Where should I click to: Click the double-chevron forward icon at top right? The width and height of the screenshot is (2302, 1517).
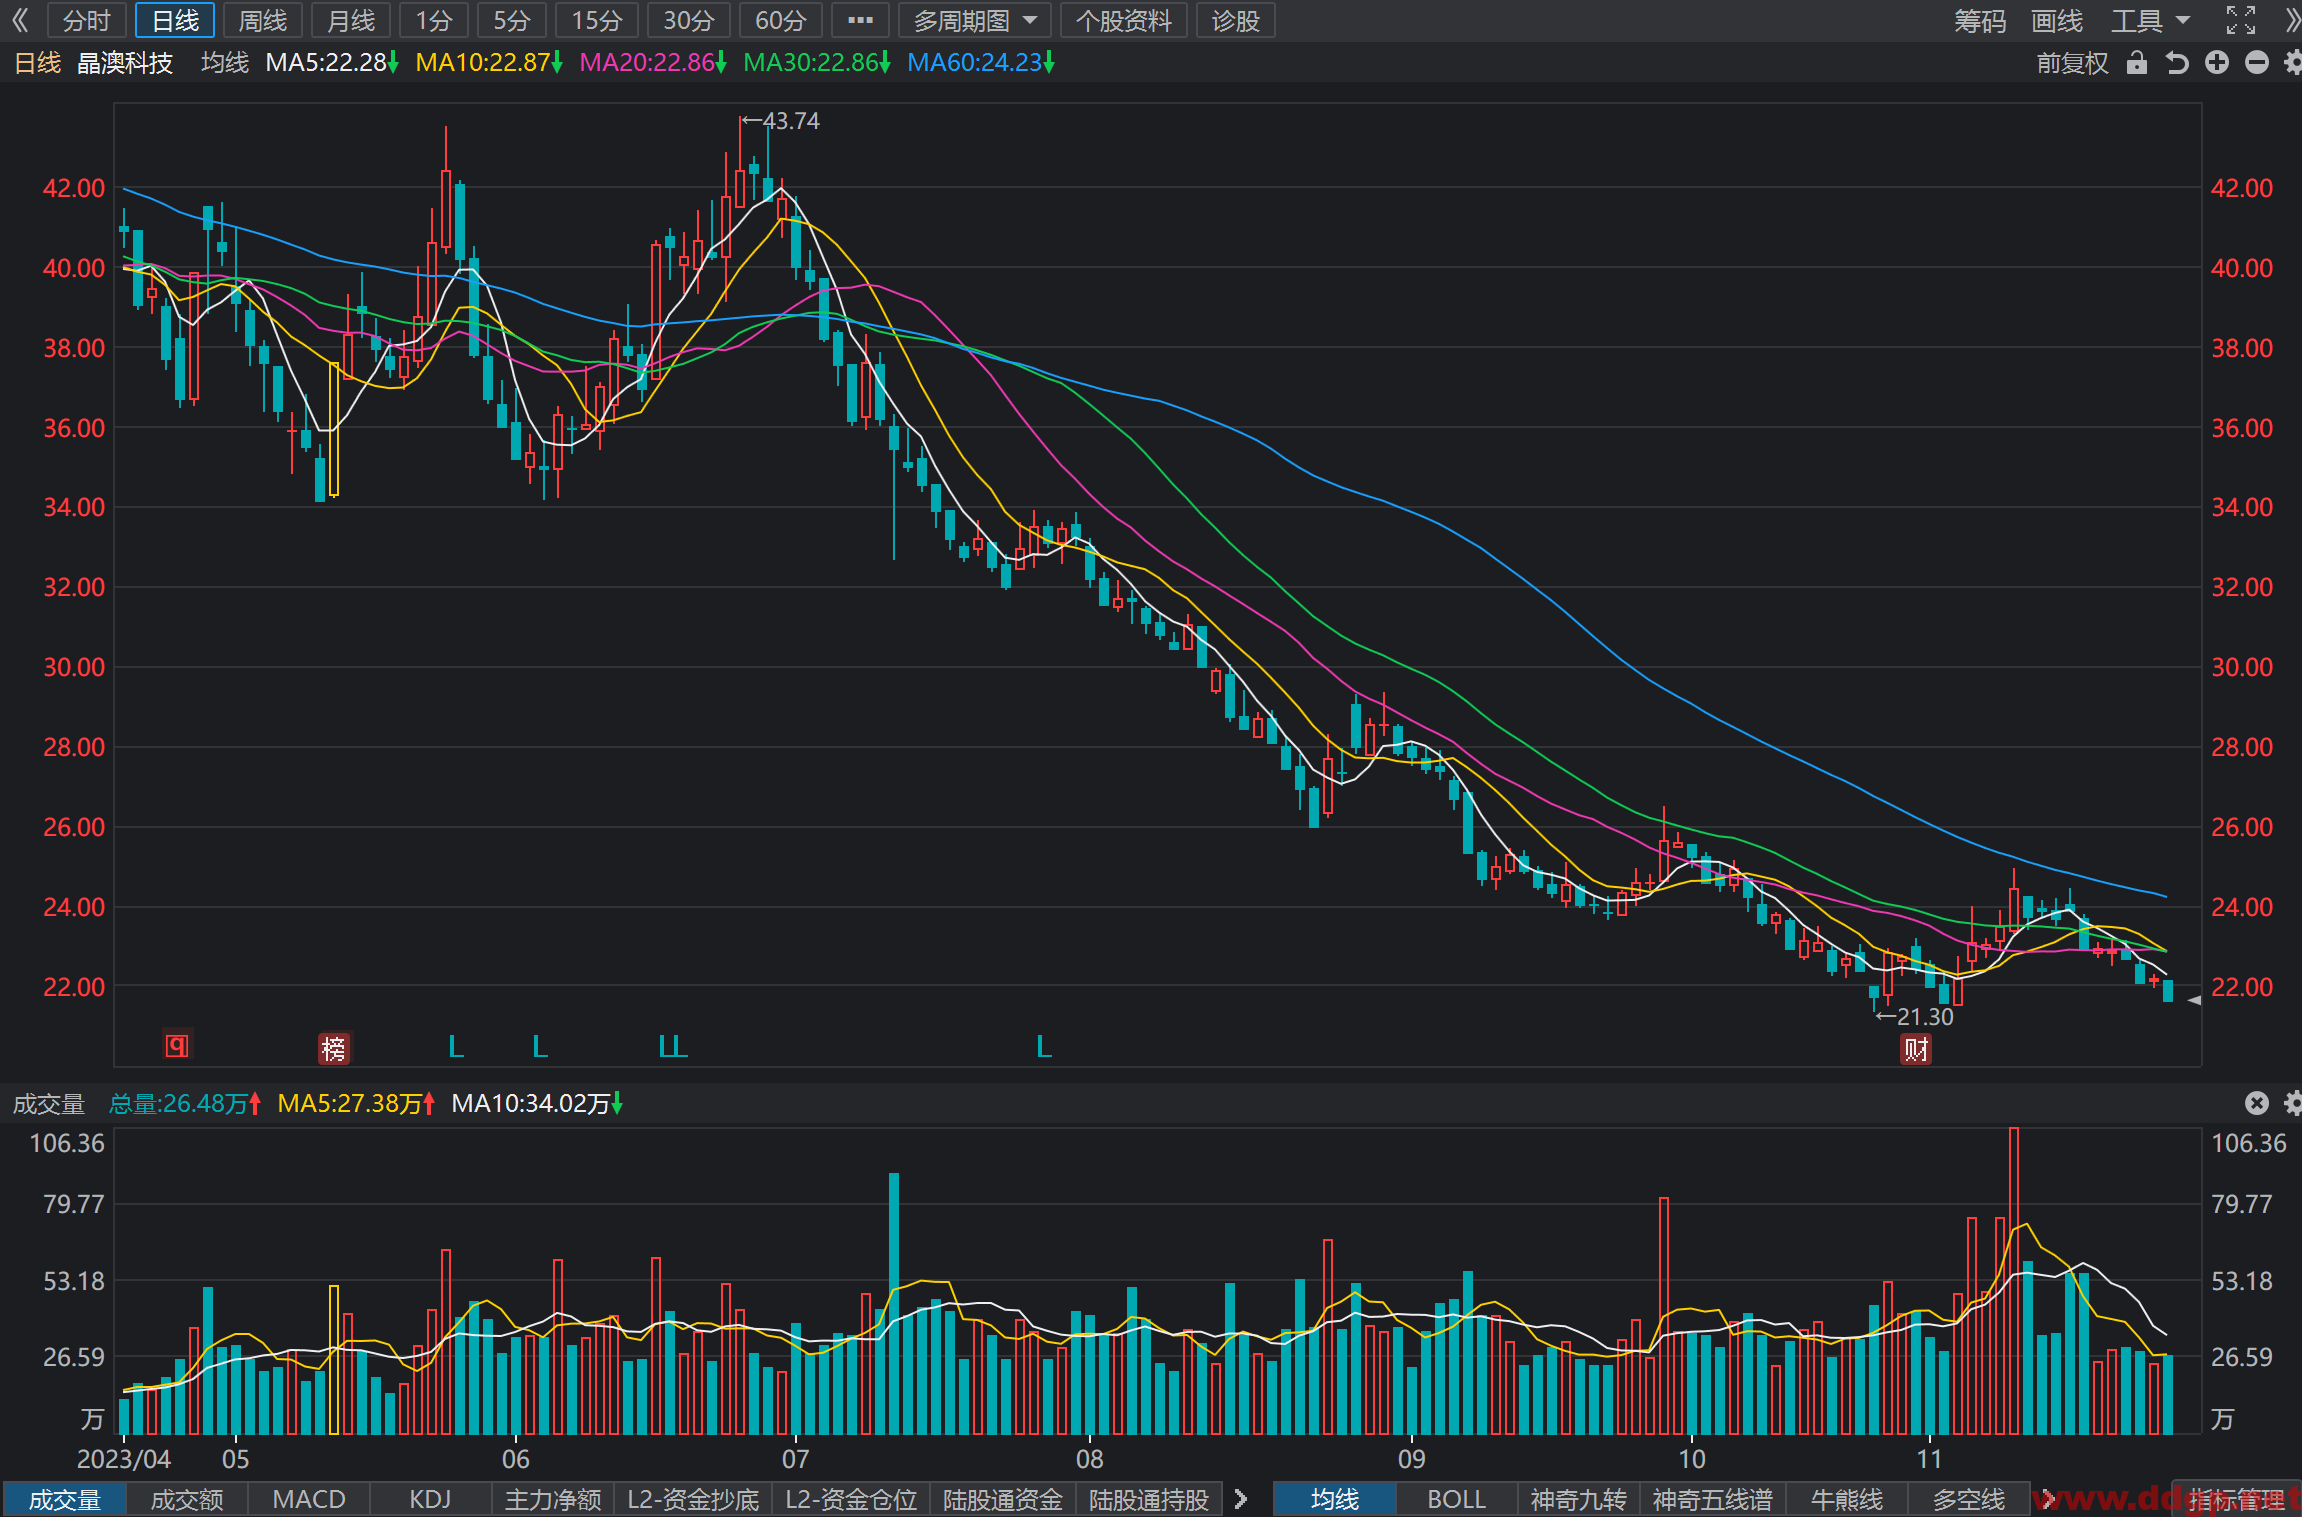2292,20
